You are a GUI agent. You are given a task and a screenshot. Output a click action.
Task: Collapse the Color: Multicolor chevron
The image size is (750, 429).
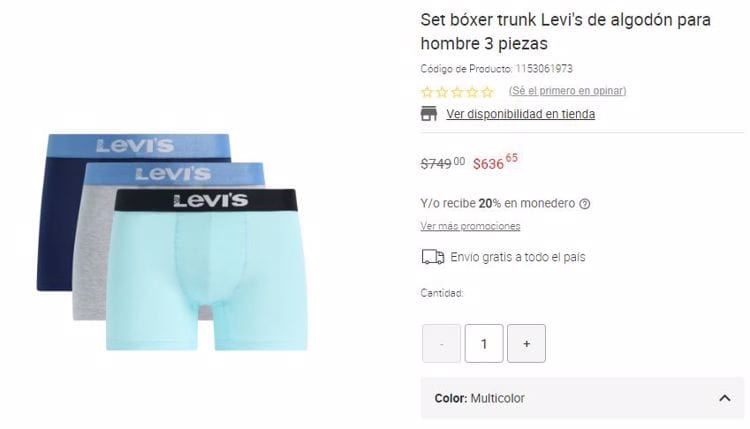[725, 398]
